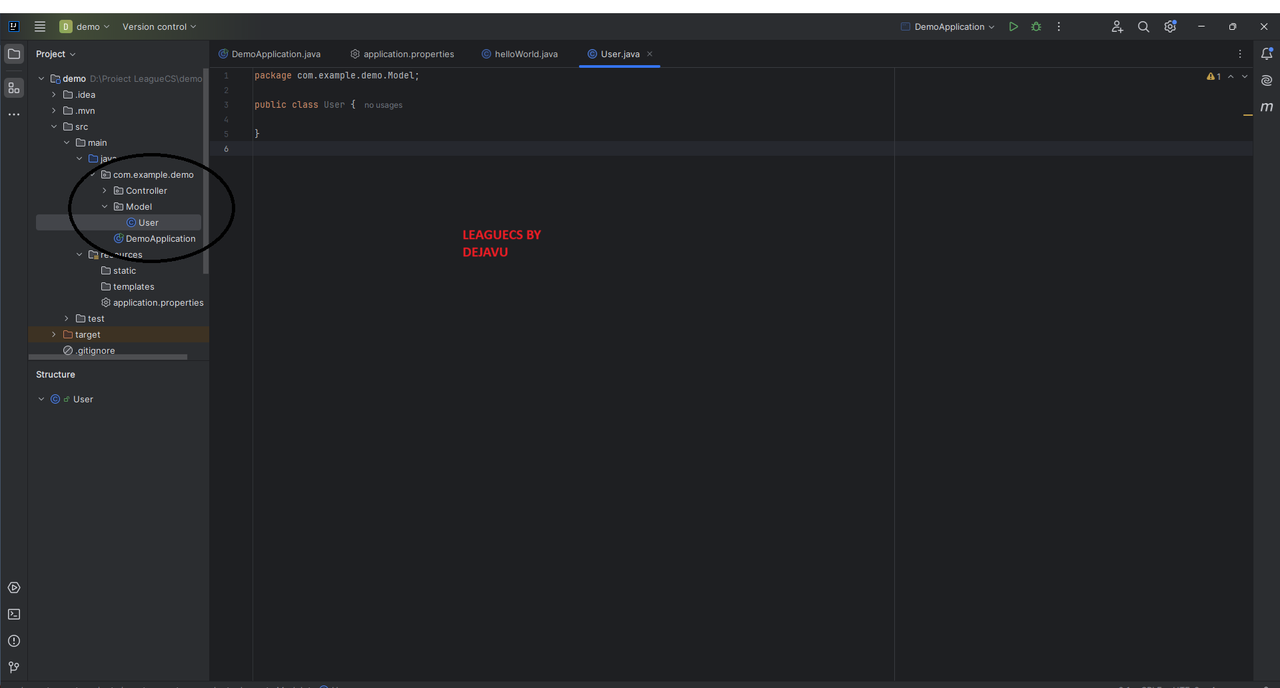Select com.example.demo package
Image resolution: width=1280 pixels, height=688 pixels.
tap(147, 175)
